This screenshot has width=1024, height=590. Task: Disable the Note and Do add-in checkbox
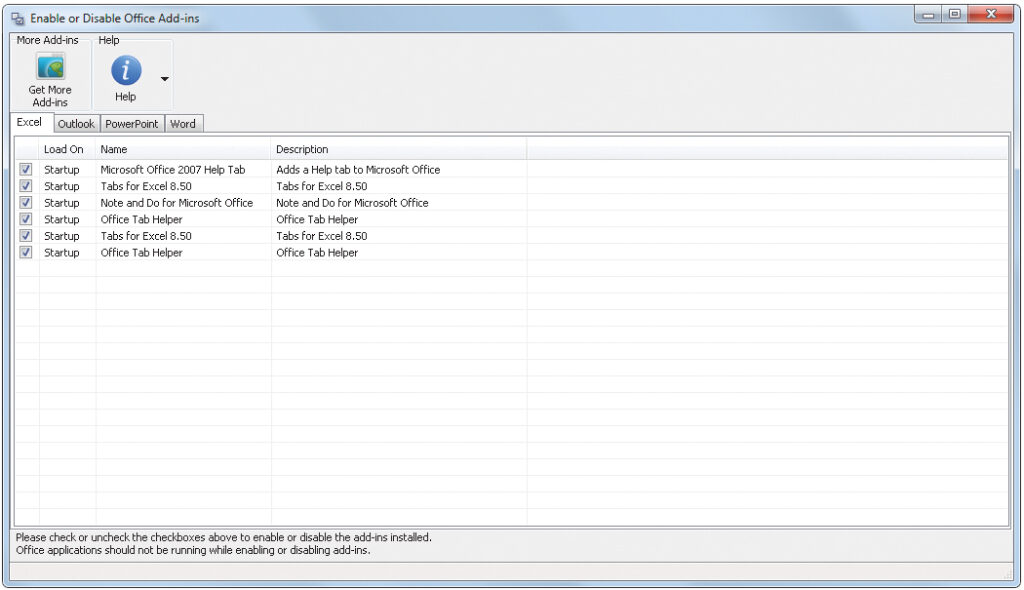click(x=26, y=203)
